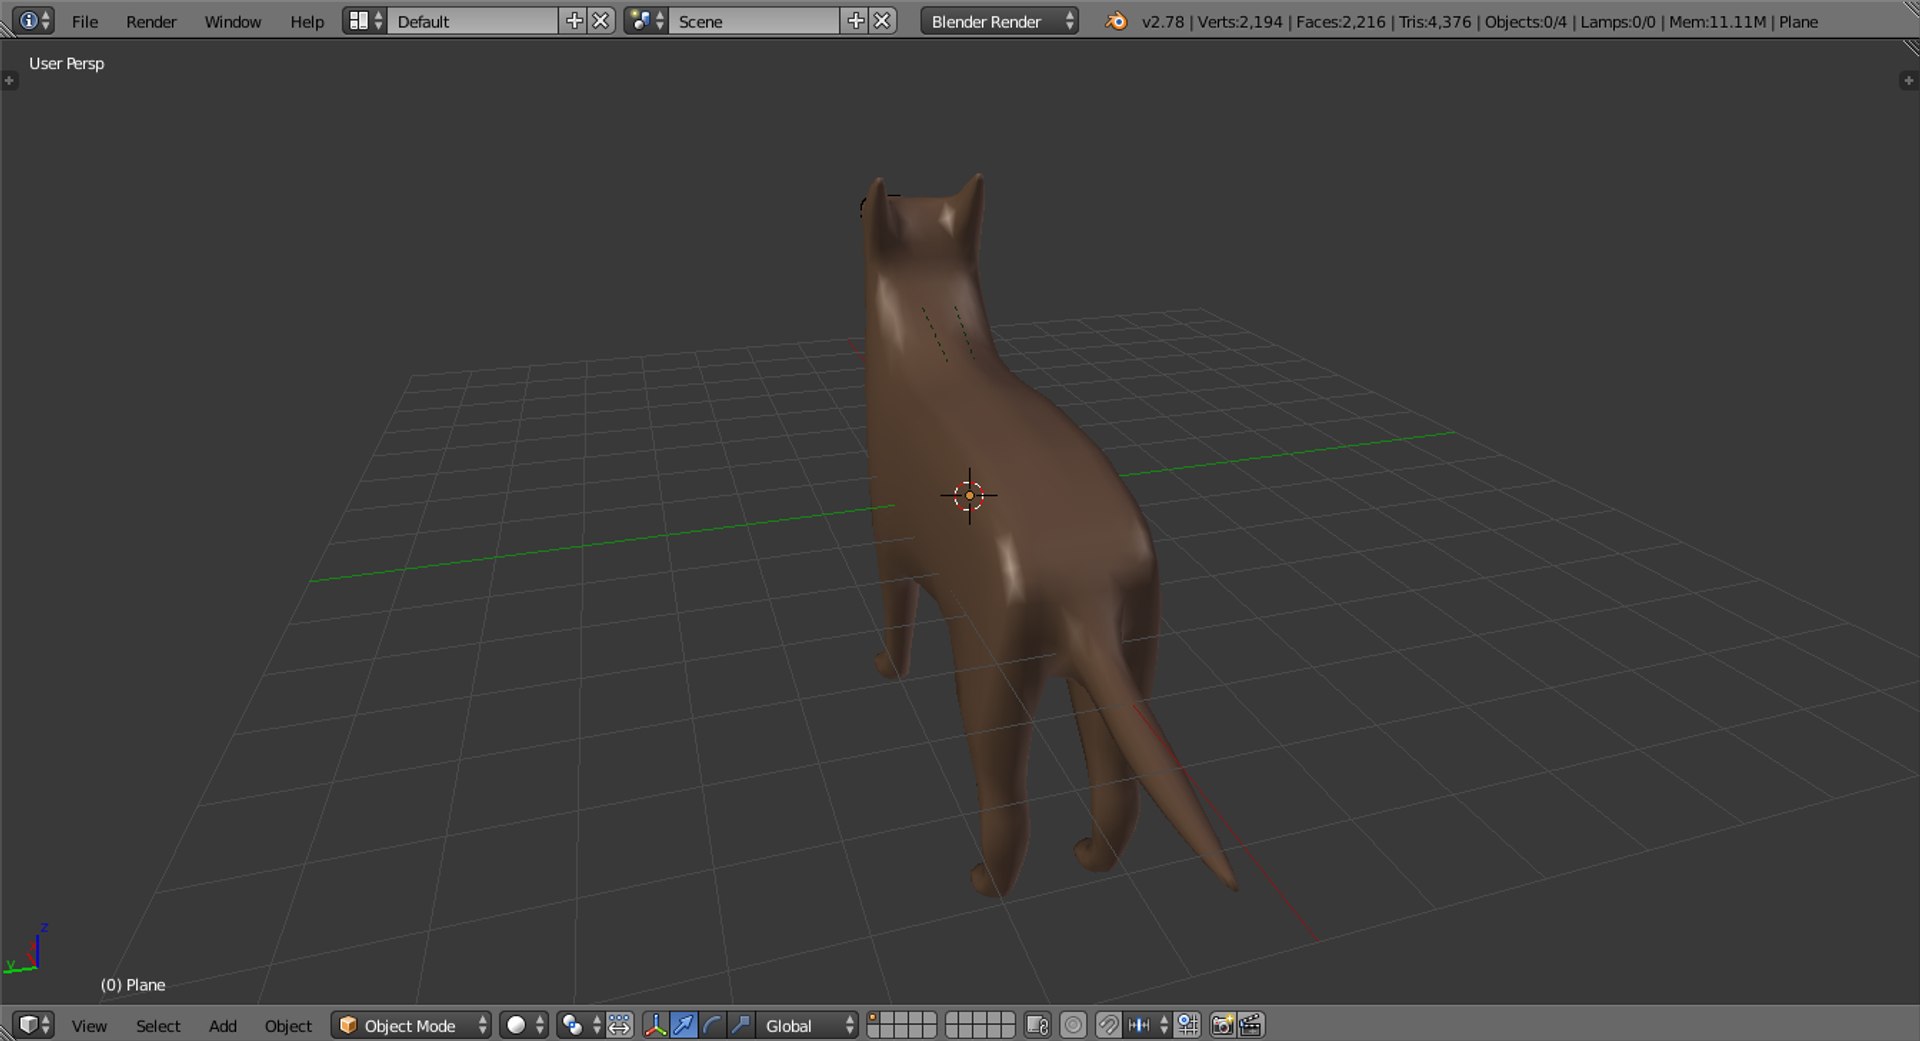Browse screen layouts icon next to Default
The image size is (1920, 1041).
pos(365,21)
